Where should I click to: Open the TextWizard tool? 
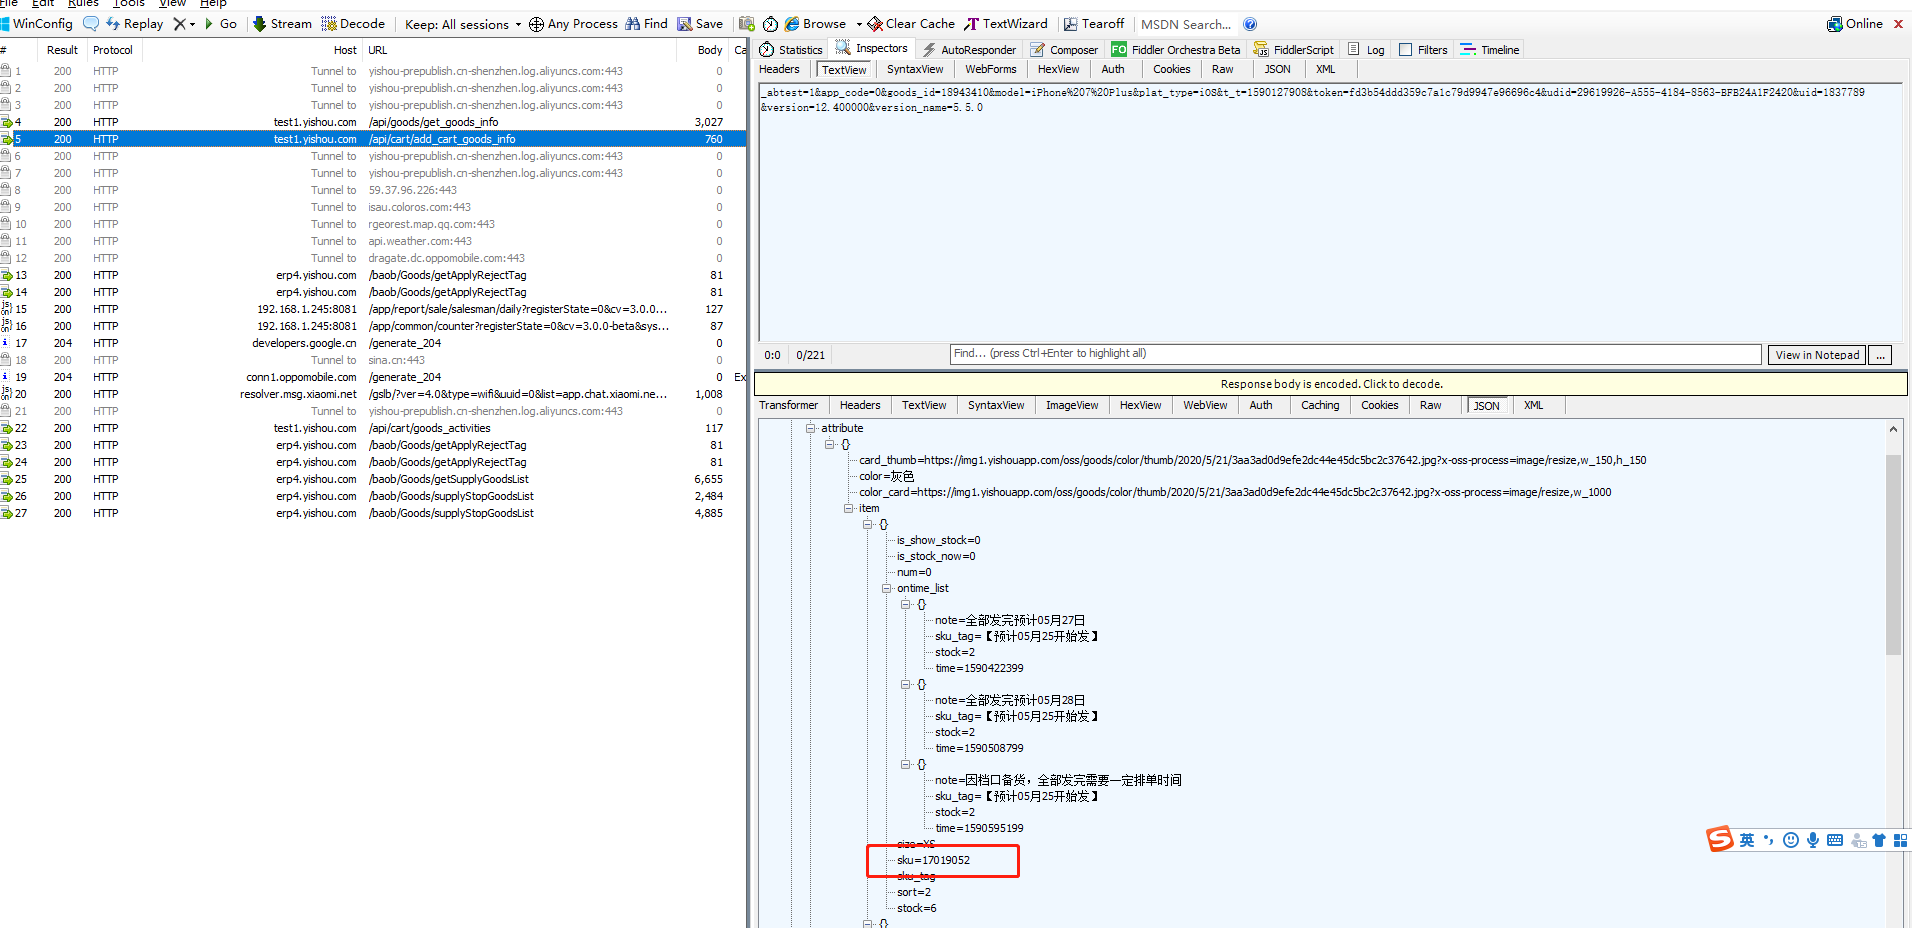(x=1006, y=24)
